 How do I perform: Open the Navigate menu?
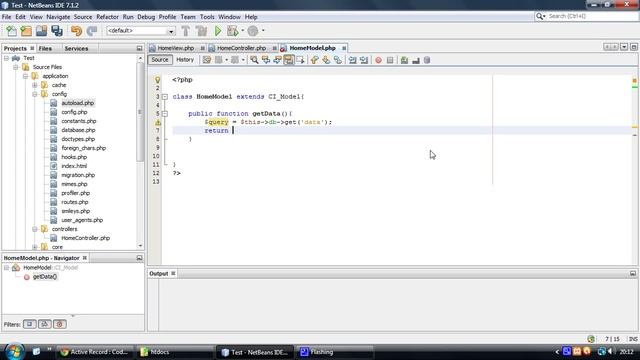[58, 17]
